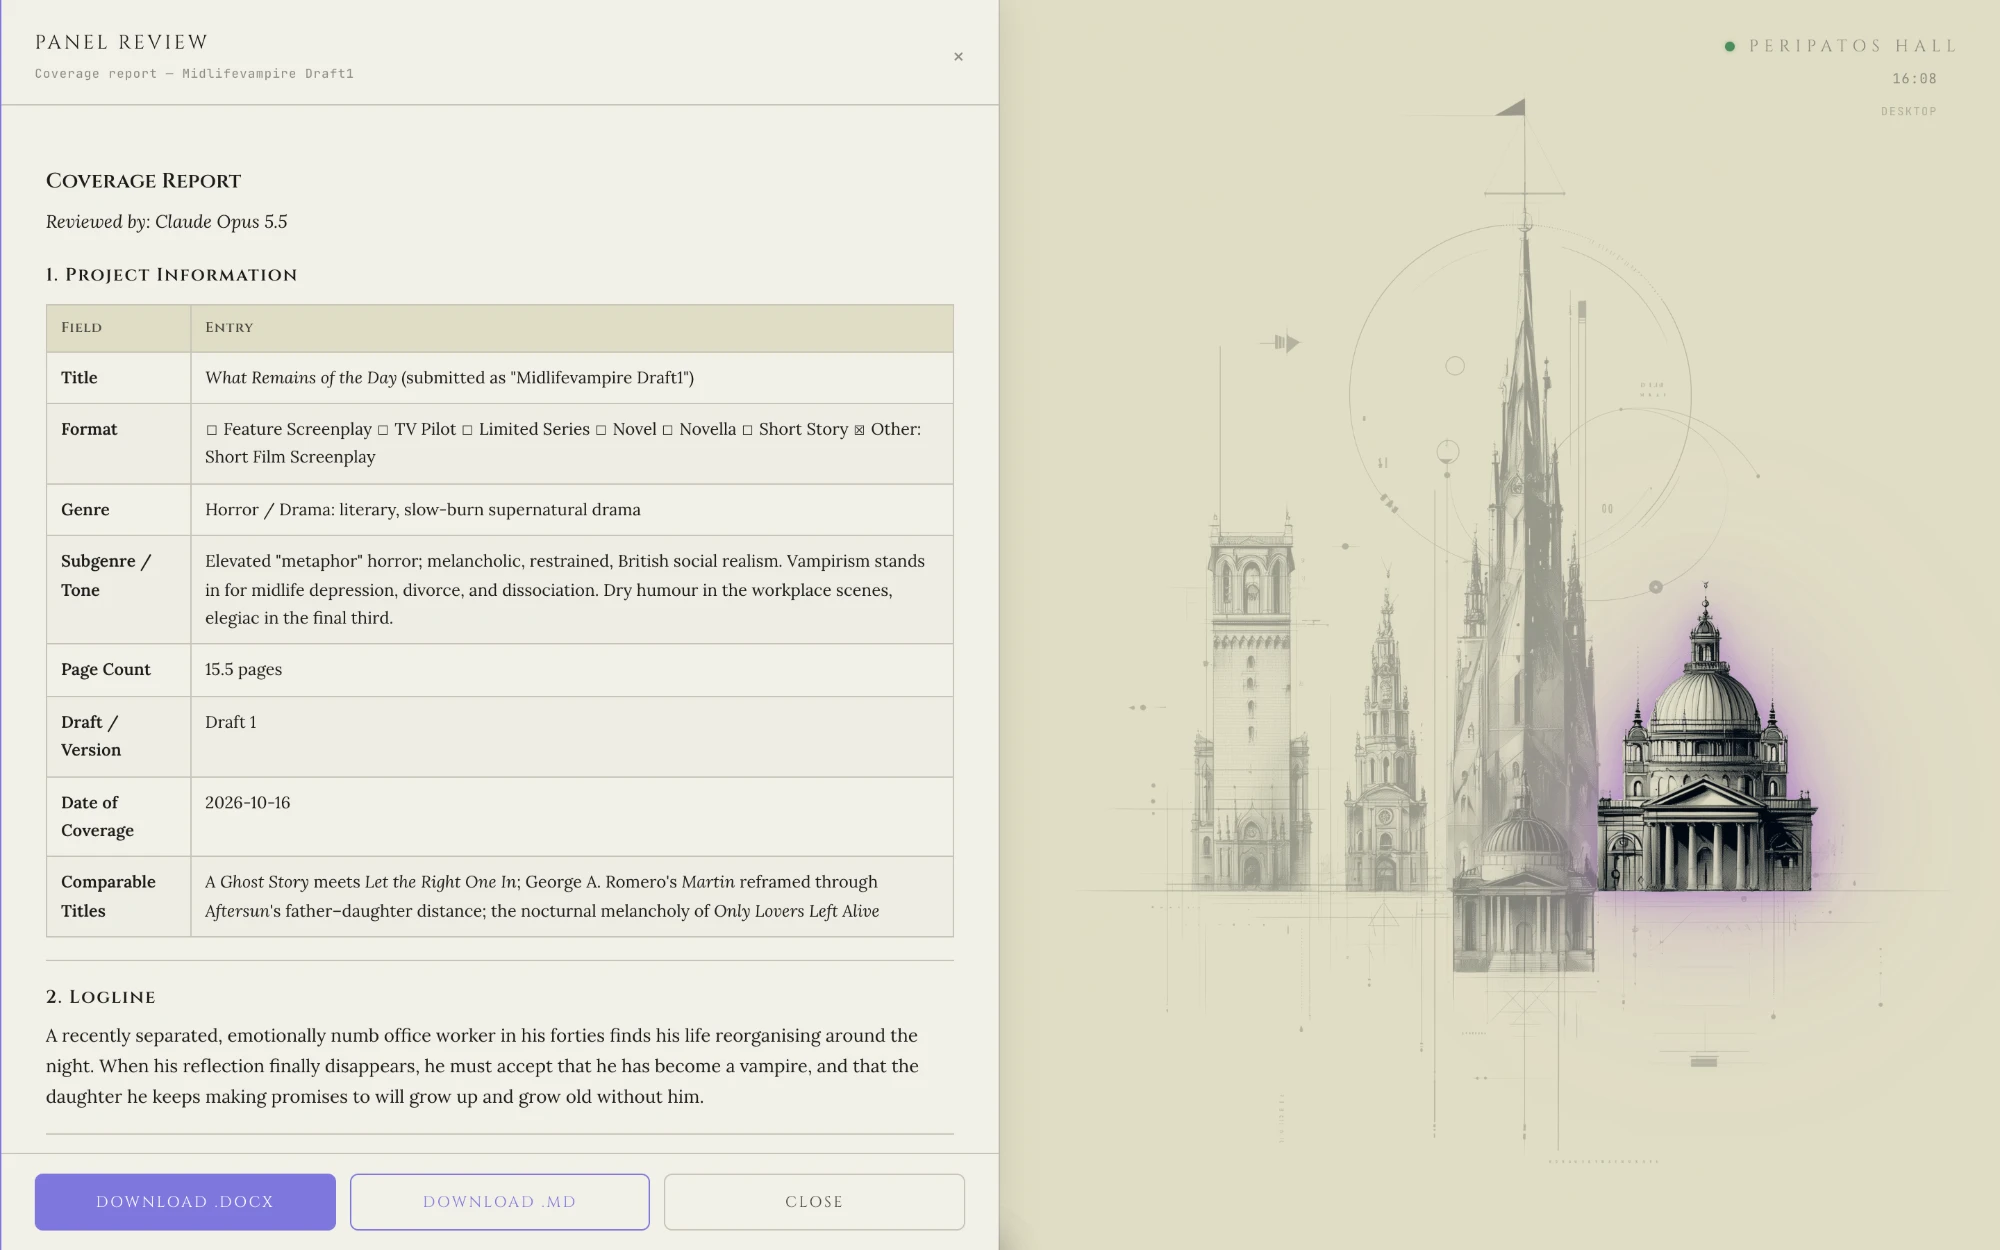Click the 'Coverage Report' heading

(x=143, y=181)
